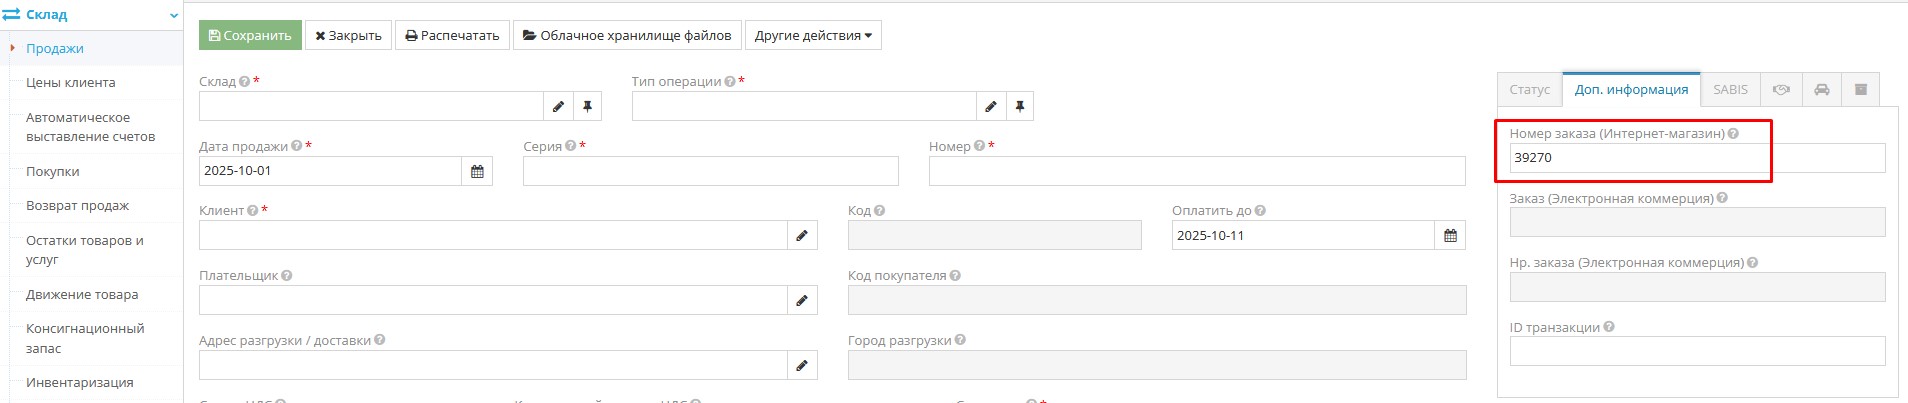Open the handshake icon tab
The width and height of the screenshot is (1908, 403).
(1781, 90)
